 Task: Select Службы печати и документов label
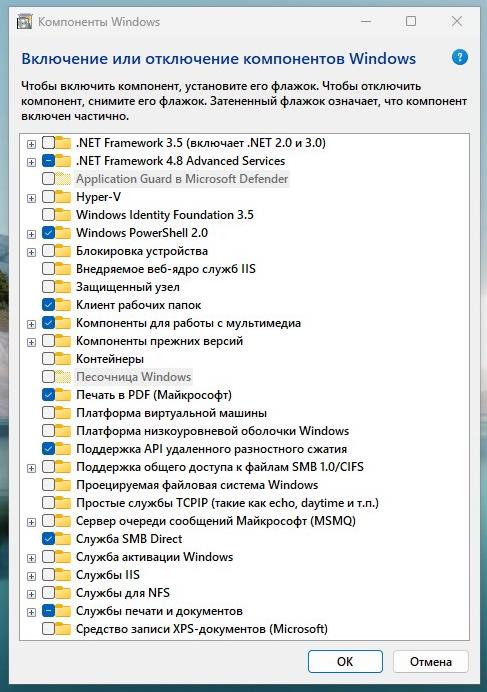[159, 611]
